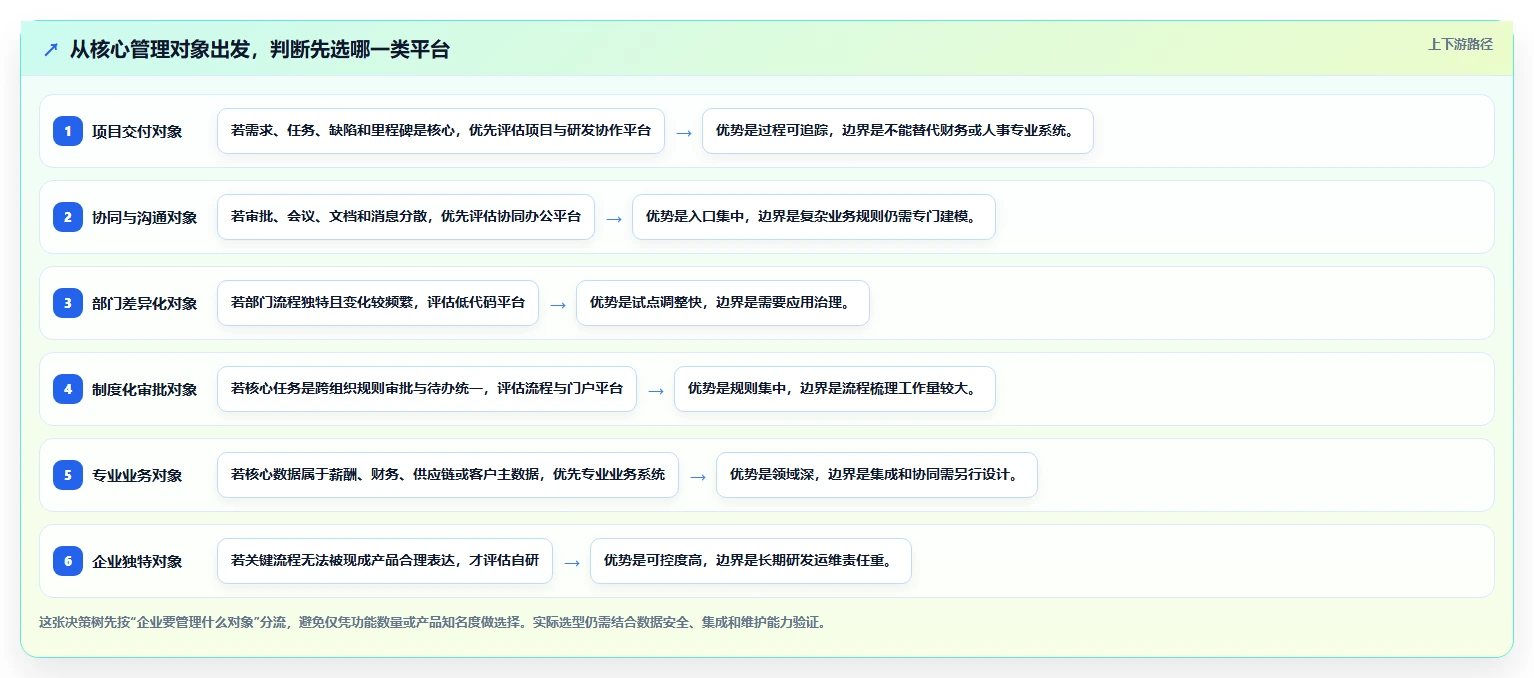The height and width of the screenshot is (678, 1534).
Task: Click the arrow in the 协同与沟通对象 row
Action: coord(614,218)
